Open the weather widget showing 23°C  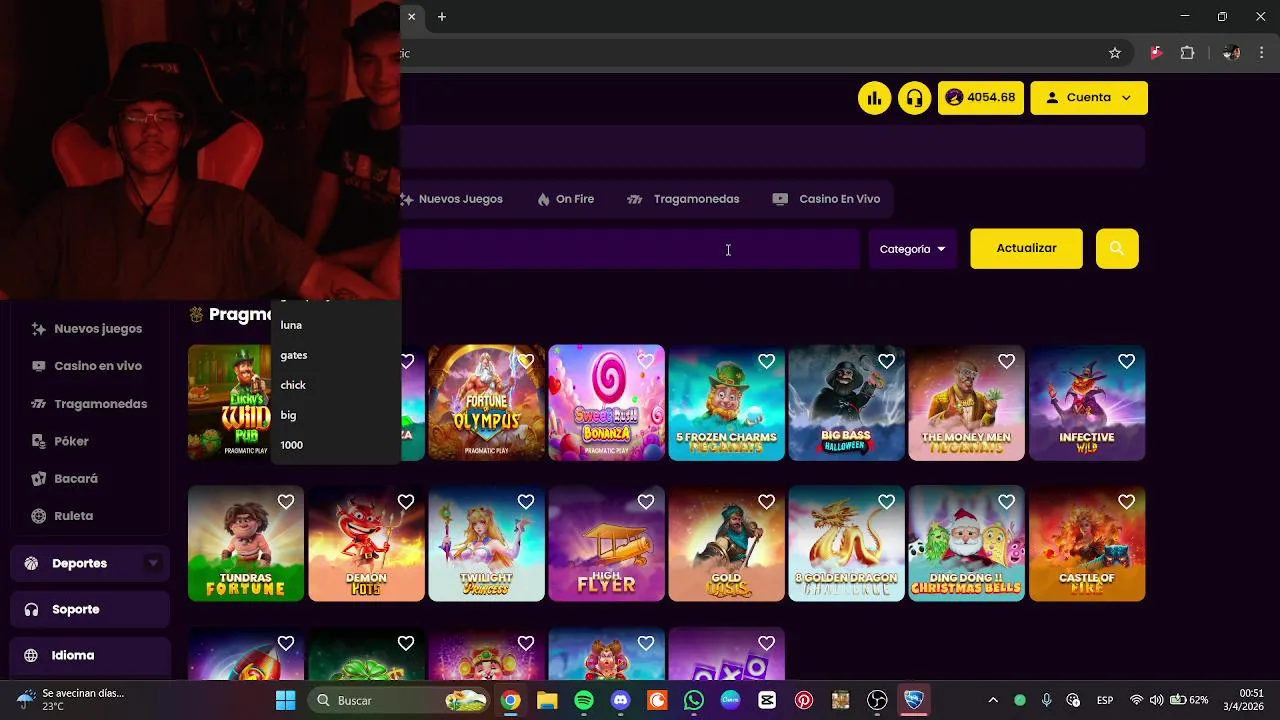pos(70,700)
